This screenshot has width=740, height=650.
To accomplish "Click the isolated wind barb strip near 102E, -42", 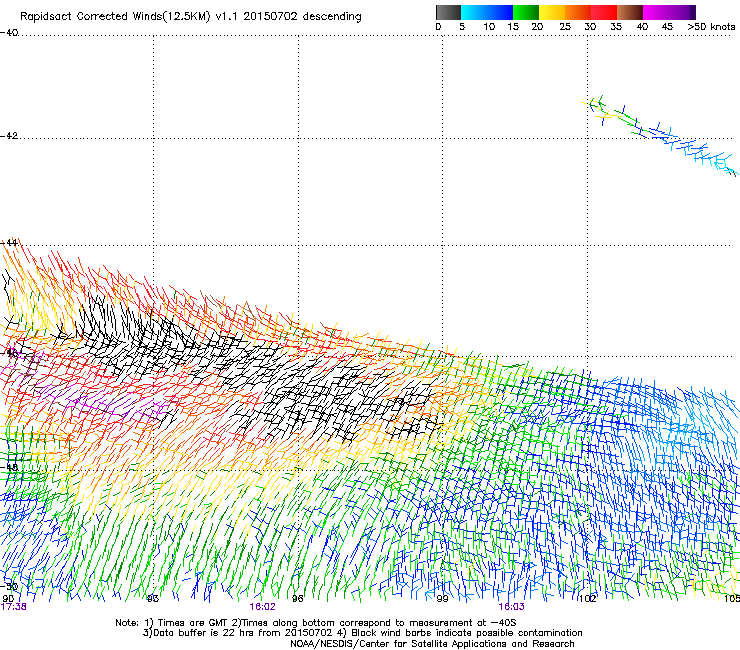I will (x=659, y=135).
